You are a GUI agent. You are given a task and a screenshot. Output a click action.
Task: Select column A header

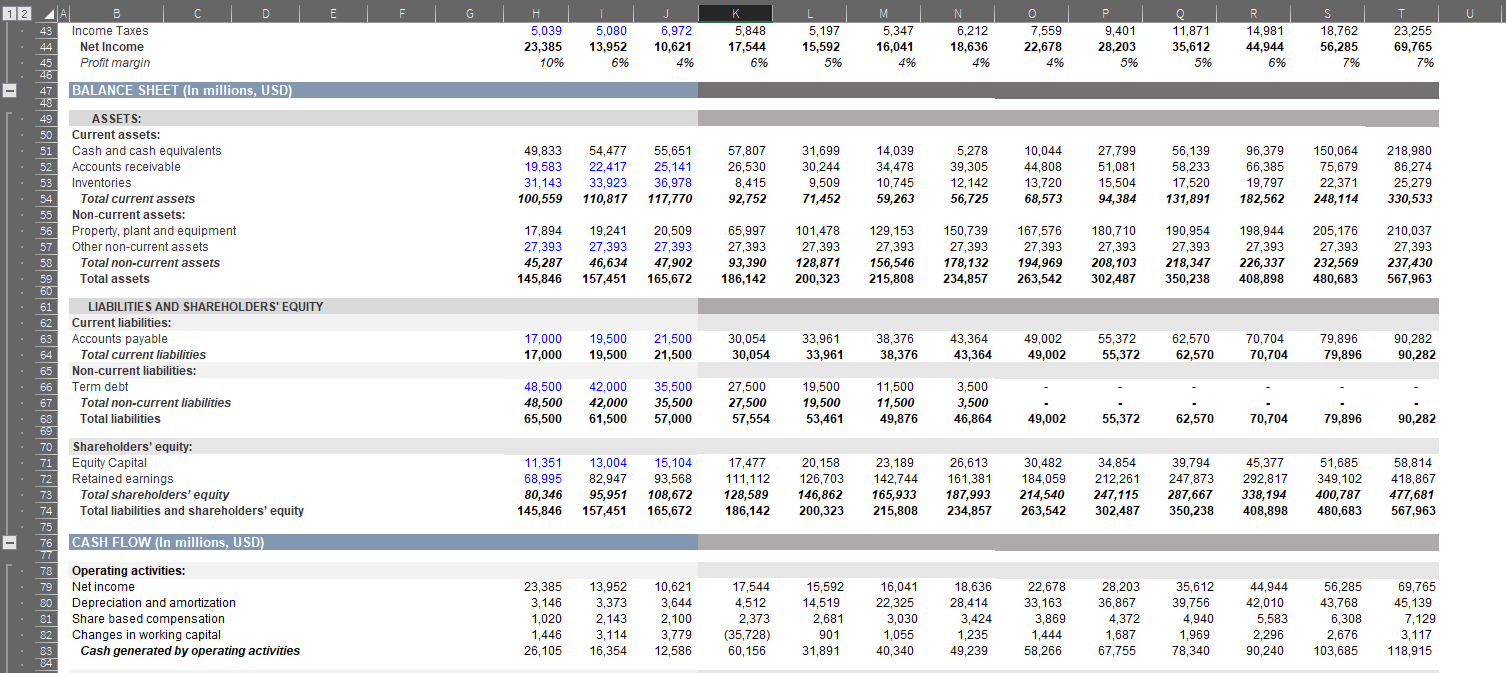tap(64, 12)
